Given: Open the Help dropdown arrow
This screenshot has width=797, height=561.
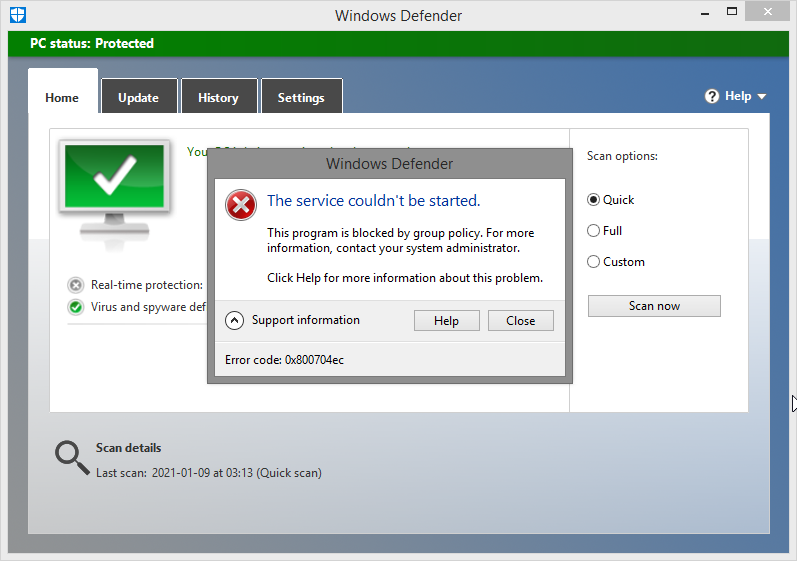Looking at the screenshot, I should pos(761,97).
